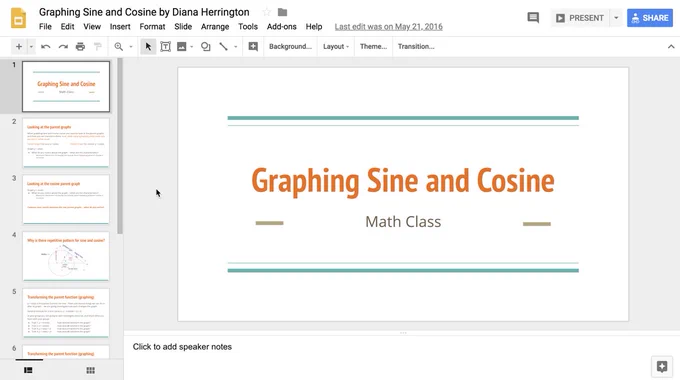Screen dimensions: 680x380
Task: Expand the line type dropdown arrow
Action: tap(235, 46)
